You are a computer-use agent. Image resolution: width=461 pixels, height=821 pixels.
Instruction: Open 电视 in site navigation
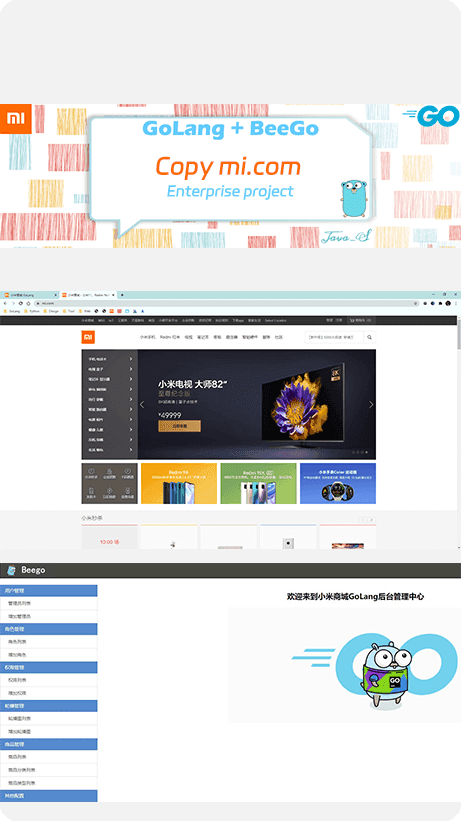pyautogui.click(x=189, y=338)
